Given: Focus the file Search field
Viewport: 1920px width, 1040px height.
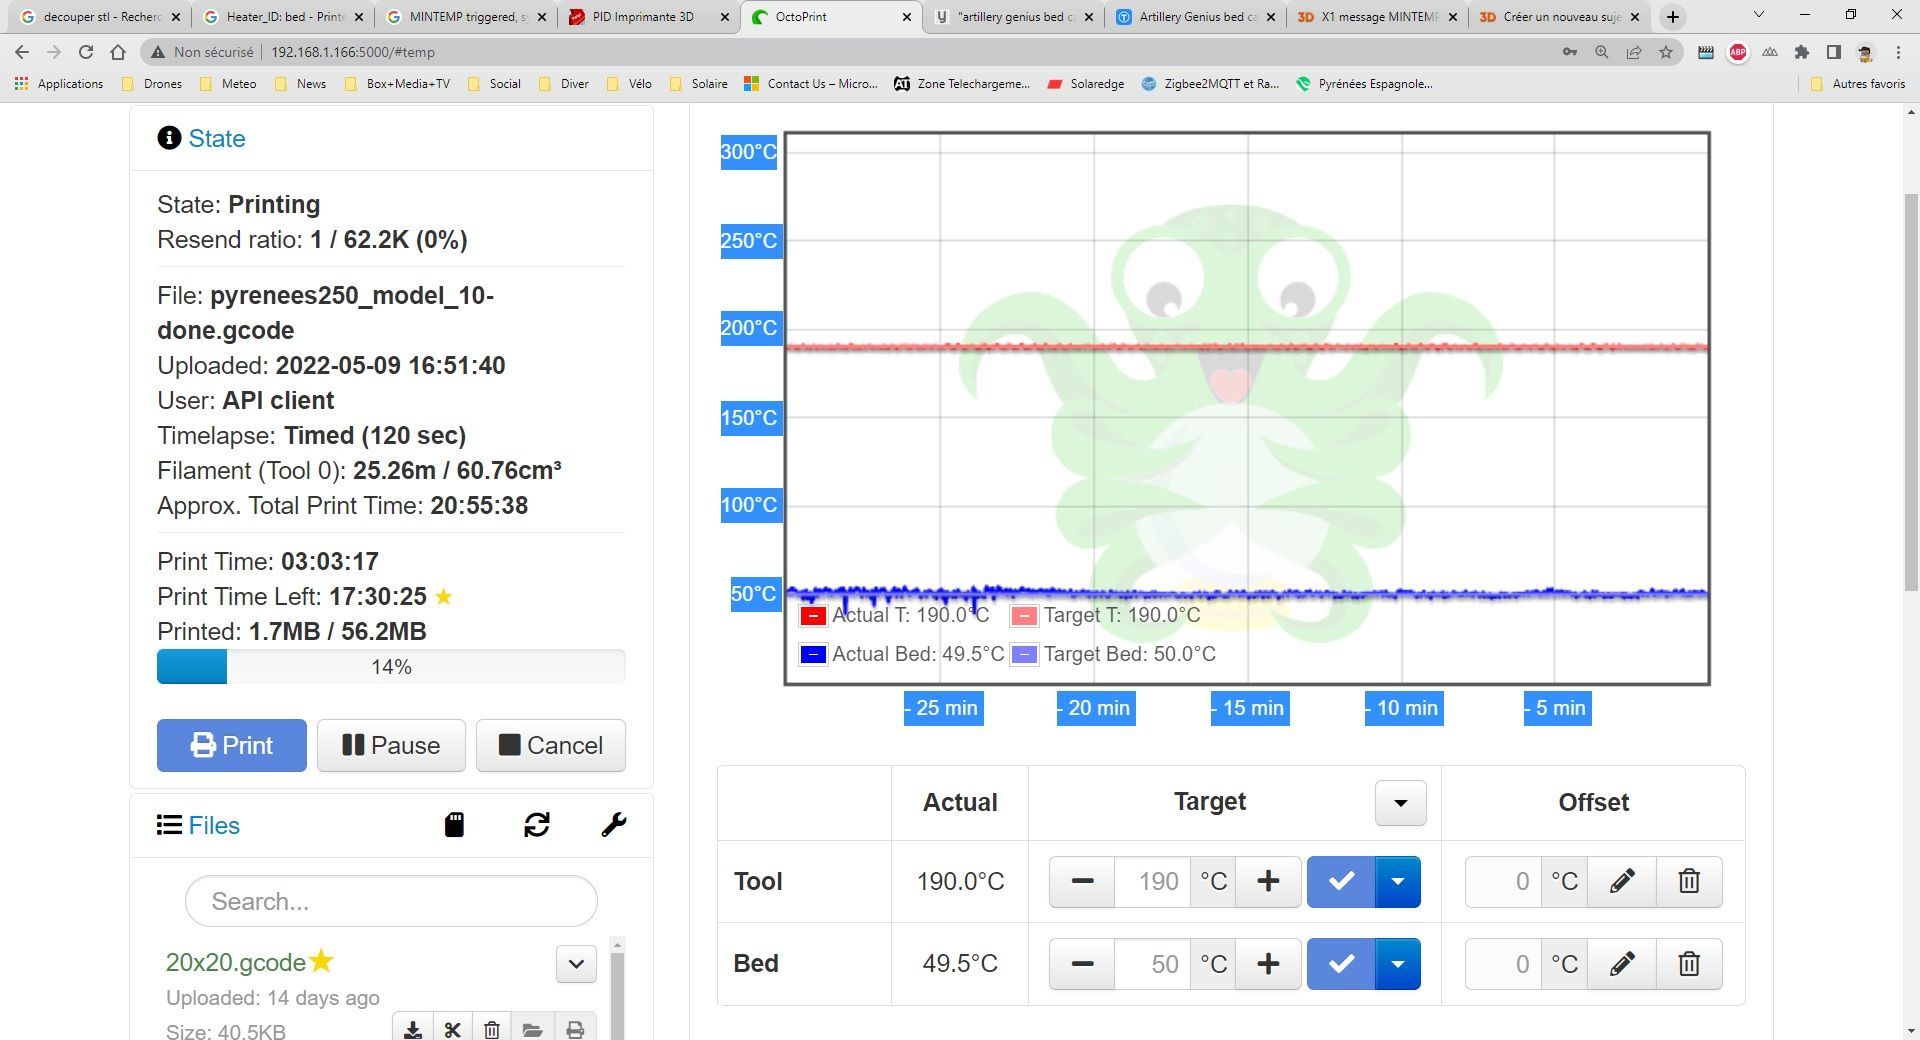Looking at the screenshot, I should [391, 901].
